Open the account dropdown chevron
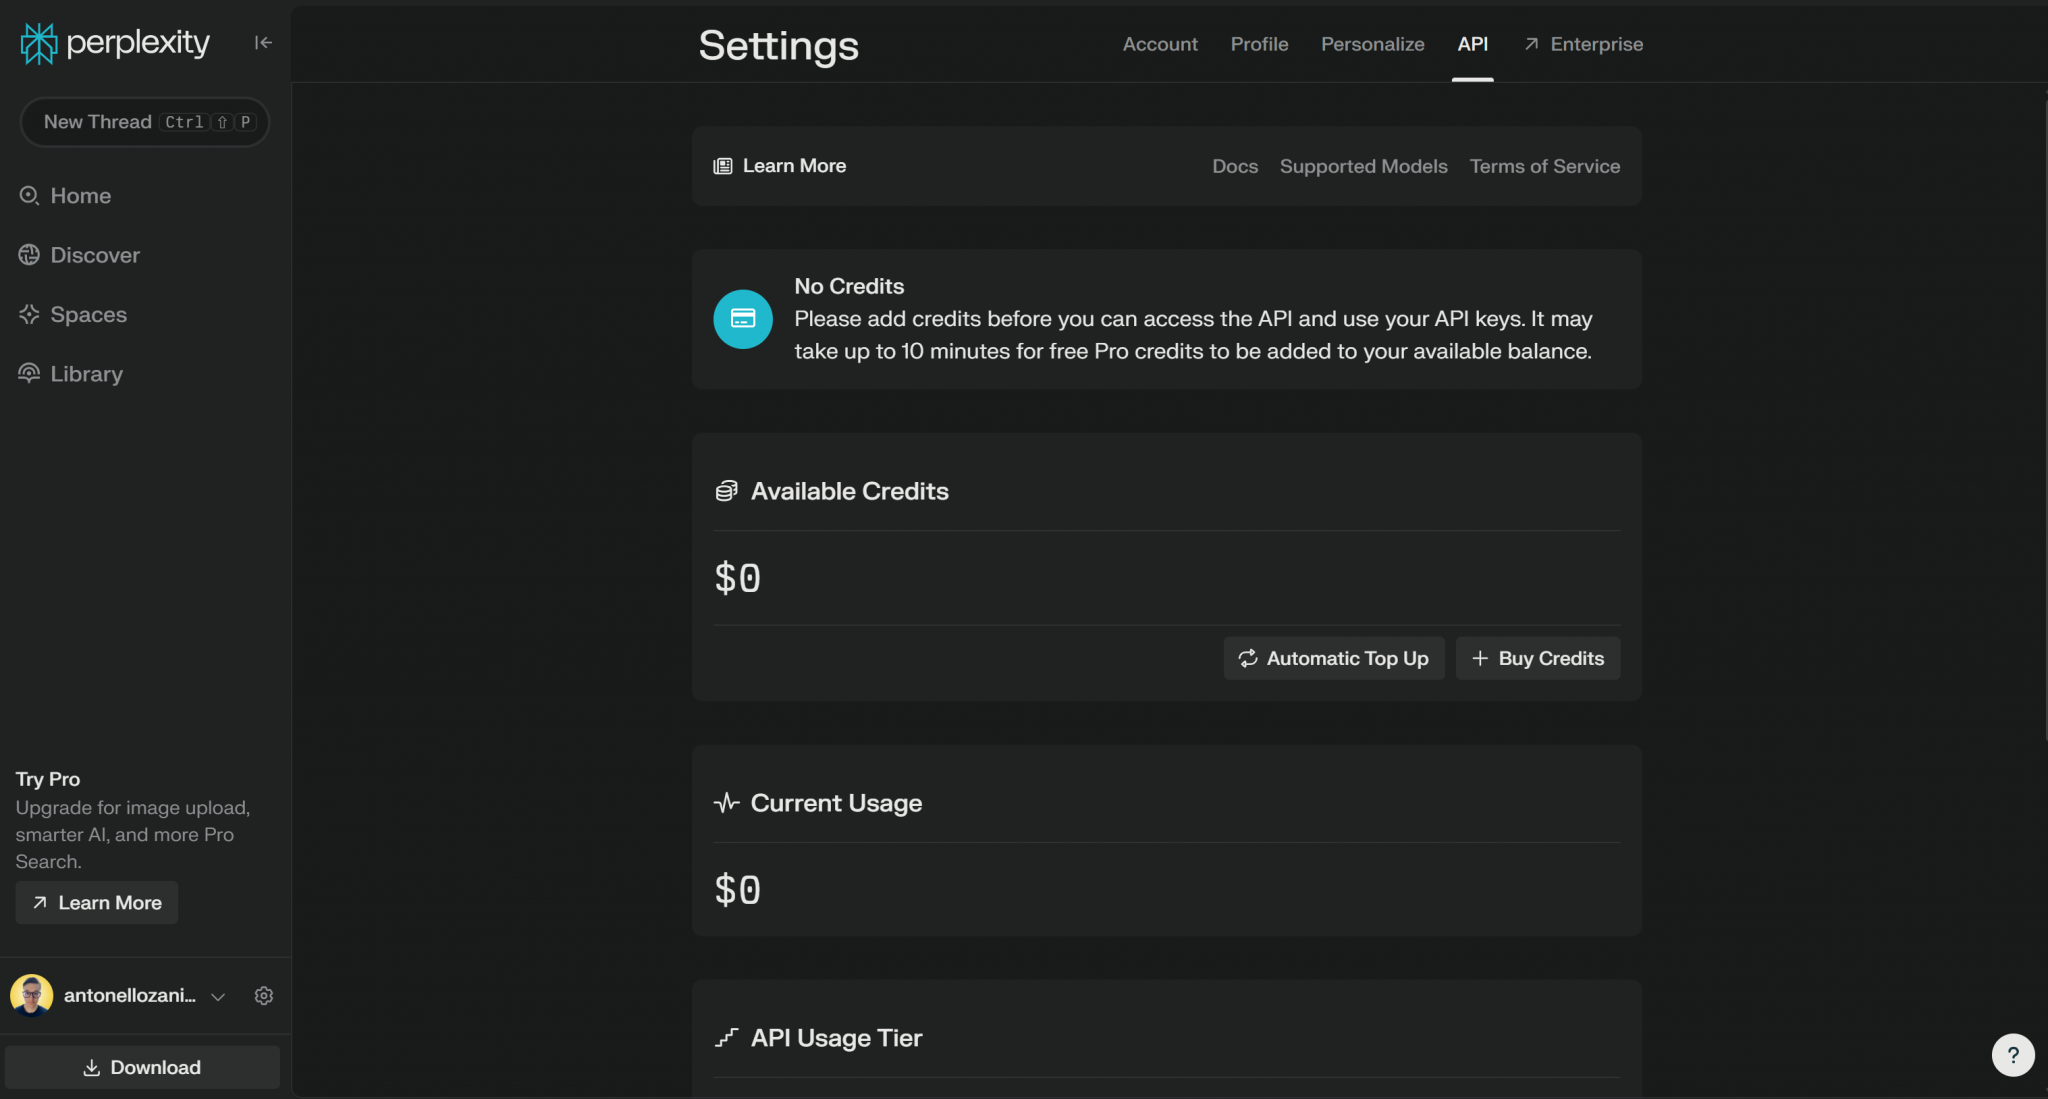Image resolution: width=2048 pixels, height=1099 pixels. (x=218, y=997)
